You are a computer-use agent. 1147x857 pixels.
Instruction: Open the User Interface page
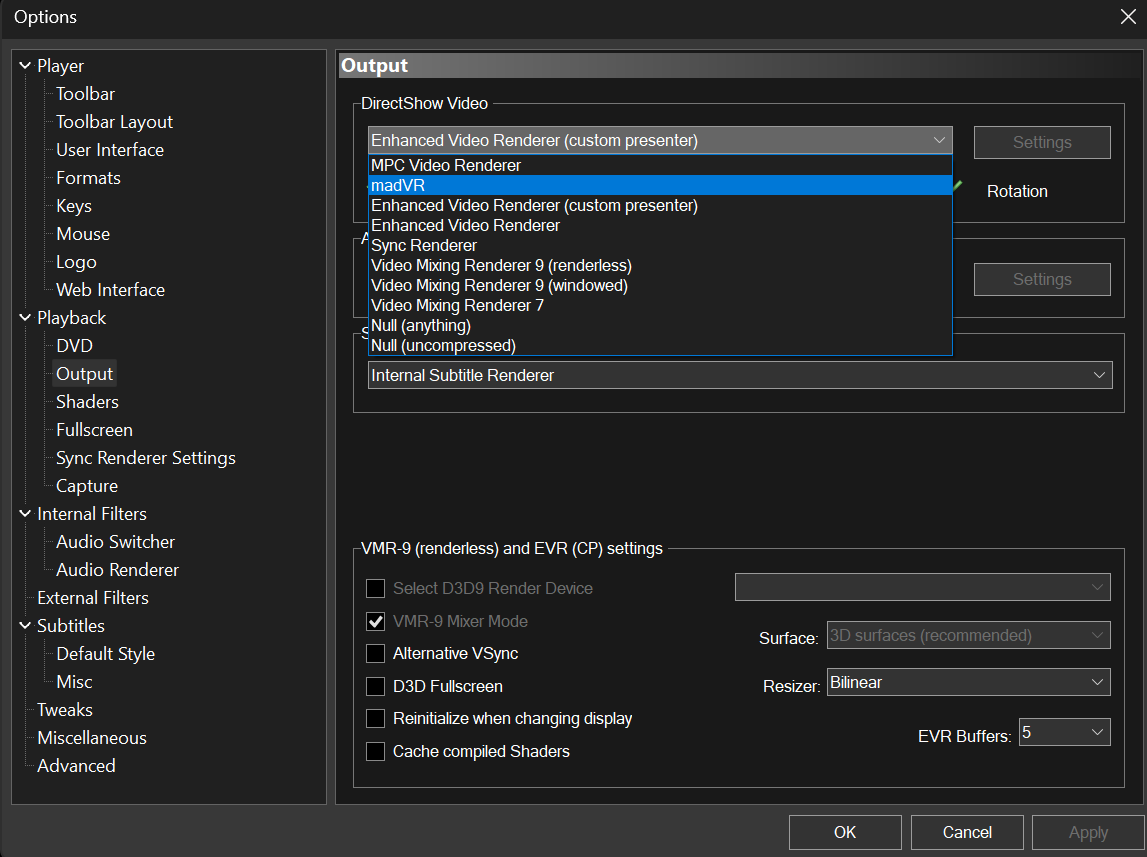110,150
